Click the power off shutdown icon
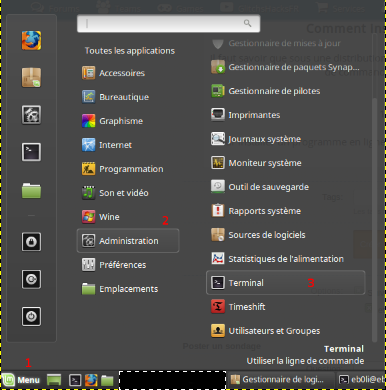Screen dimensions: 386x390 [x=31, y=316]
